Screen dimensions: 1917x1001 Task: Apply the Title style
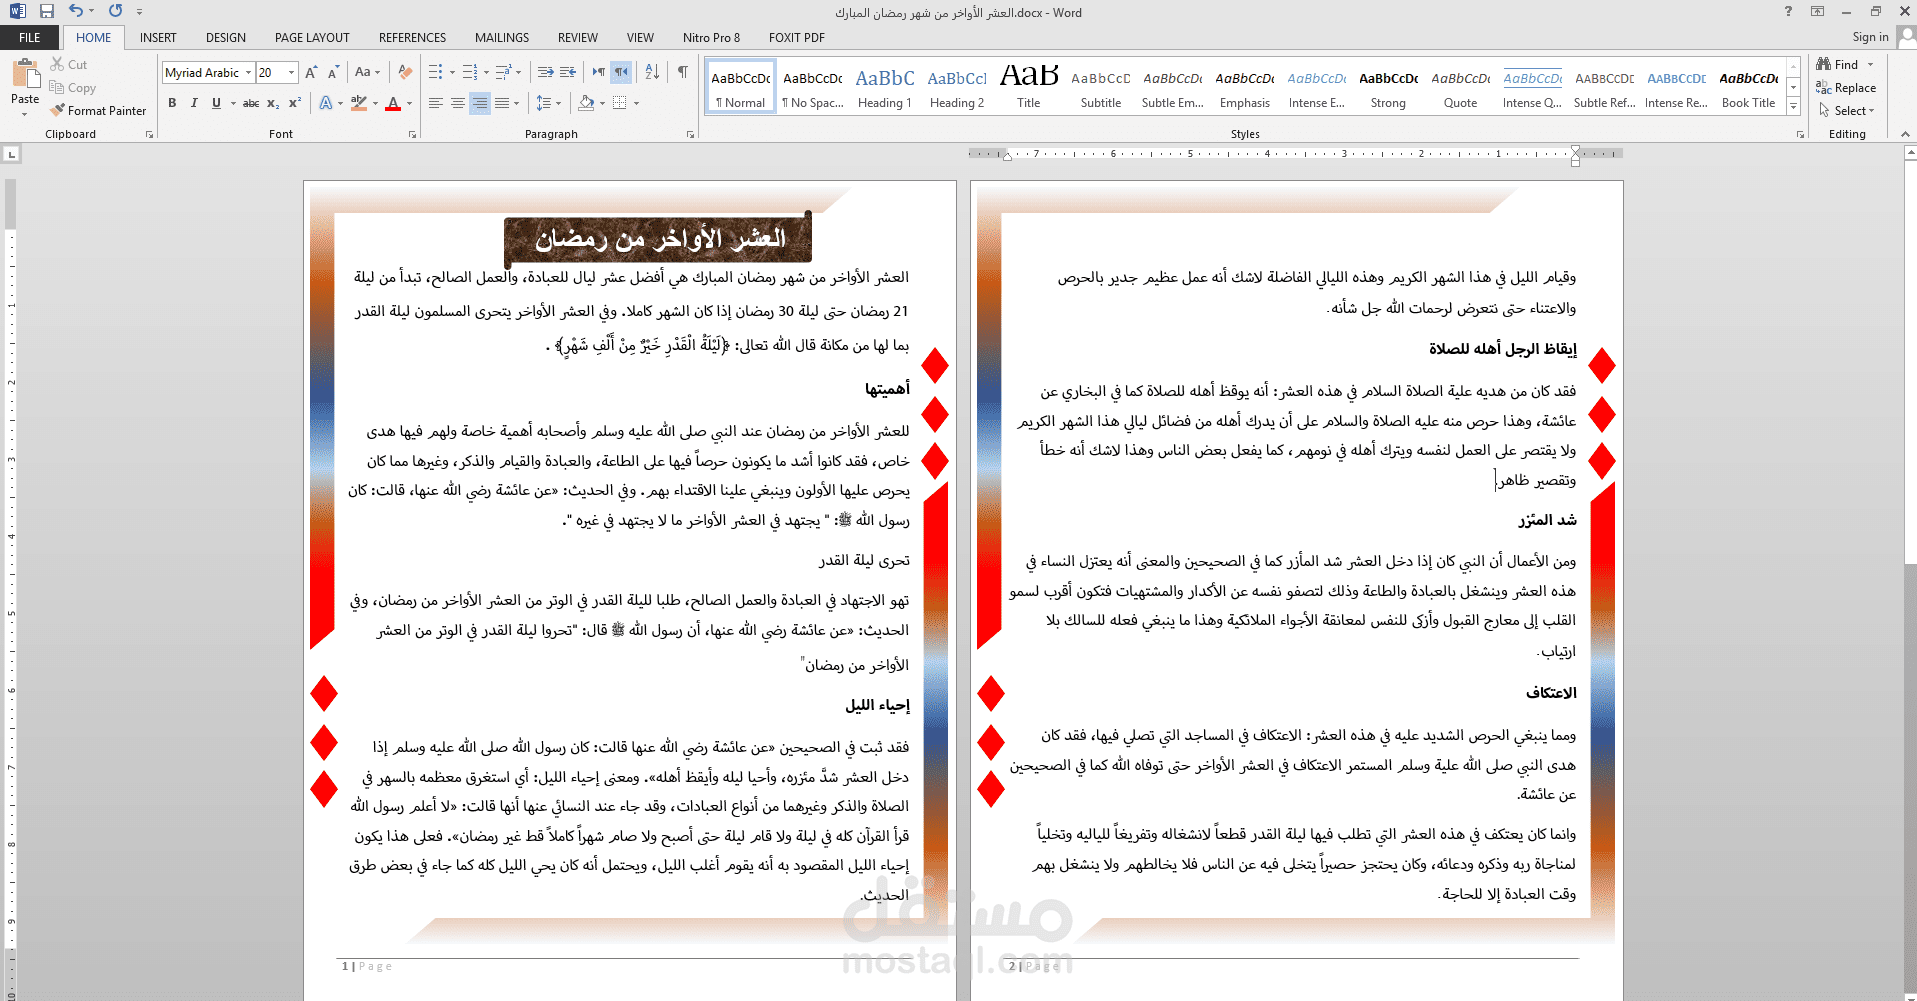click(1029, 88)
